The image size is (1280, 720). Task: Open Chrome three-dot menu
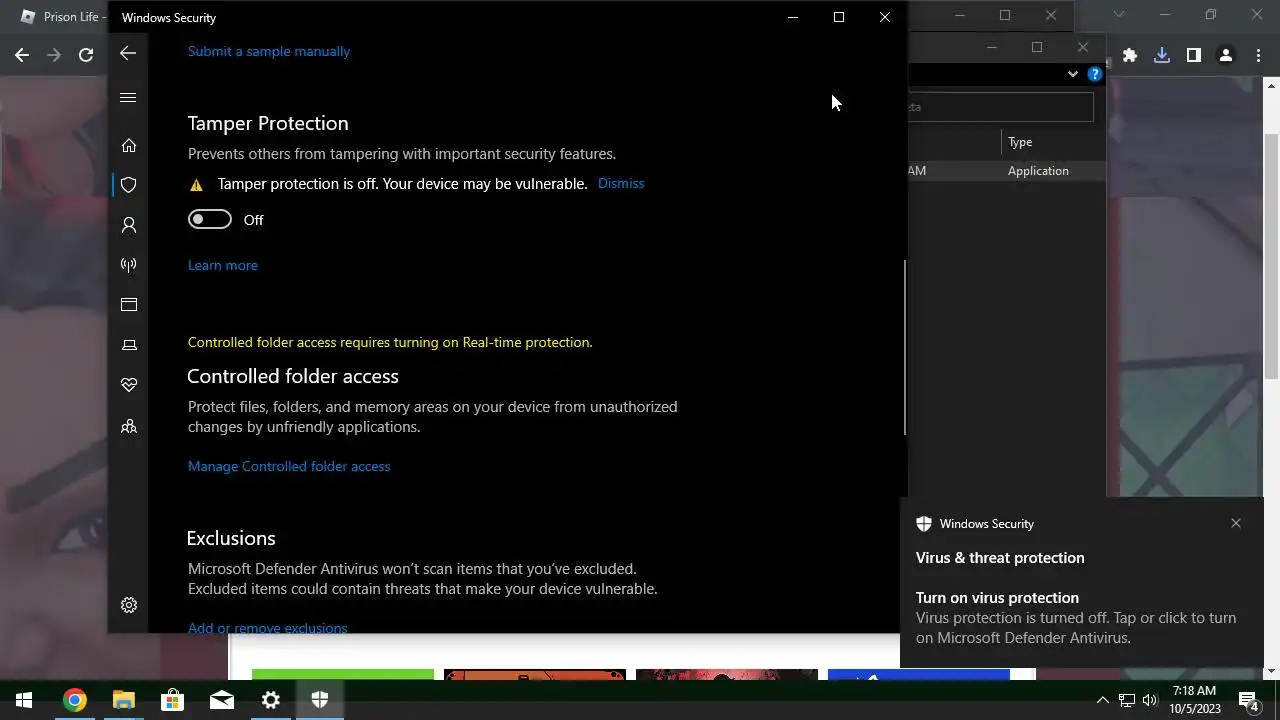pyautogui.click(x=1258, y=56)
